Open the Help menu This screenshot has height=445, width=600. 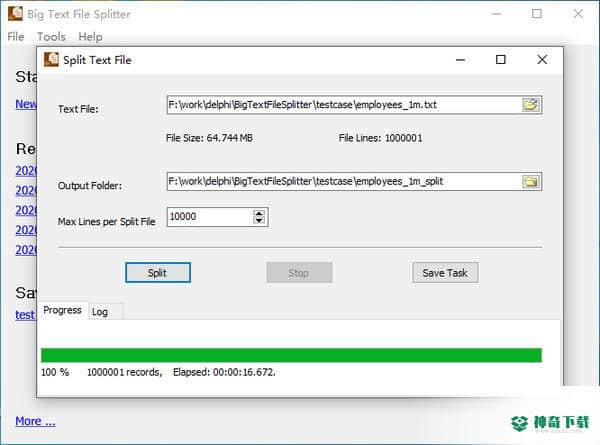90,37
